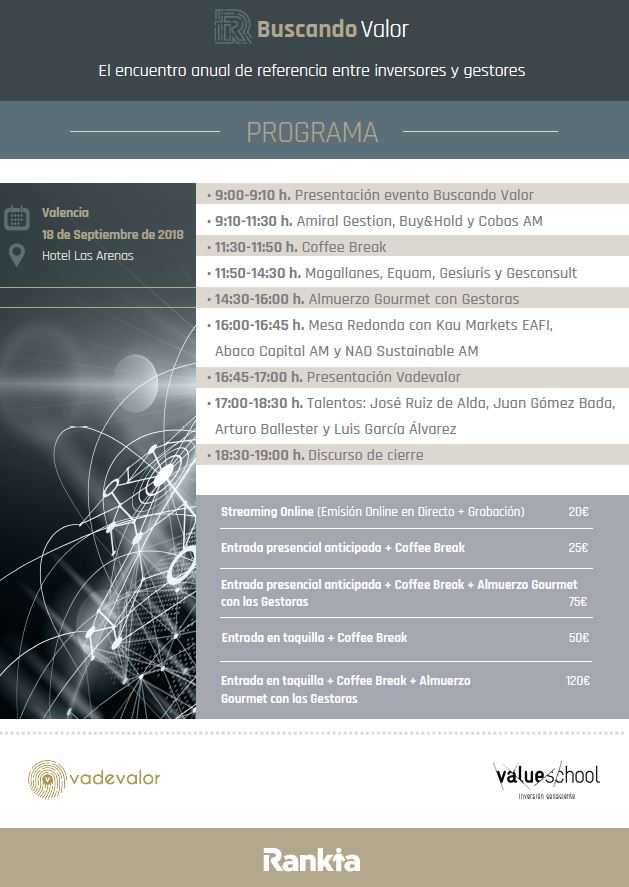This screenshot has height=887, width=629.
Task: Click the 120€ price
Action: [578, 681]
